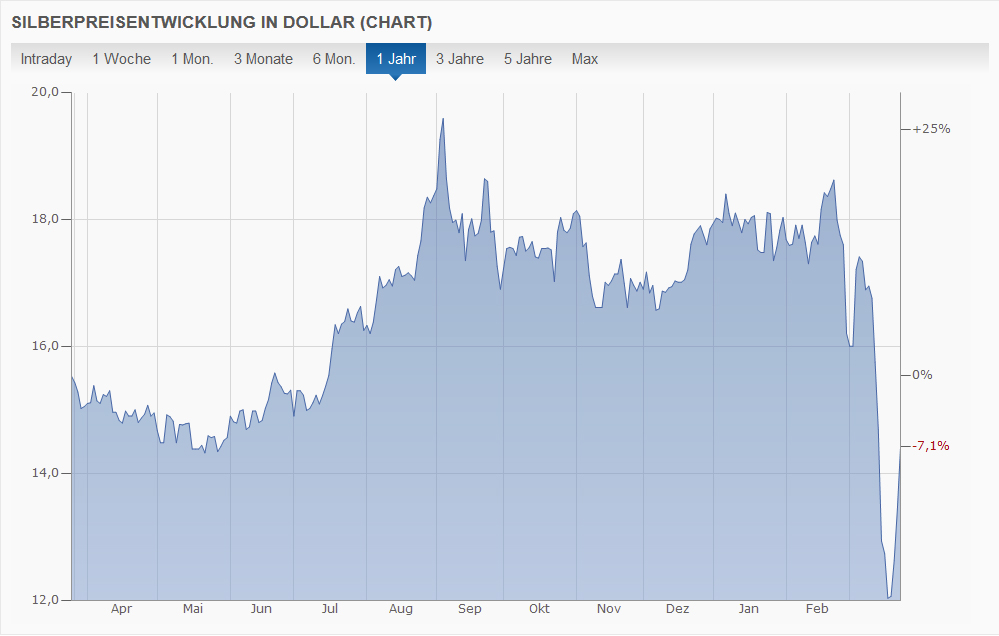999x636 pixels.
Task: Select the 1 Woche time range
Action: point(121,59)
